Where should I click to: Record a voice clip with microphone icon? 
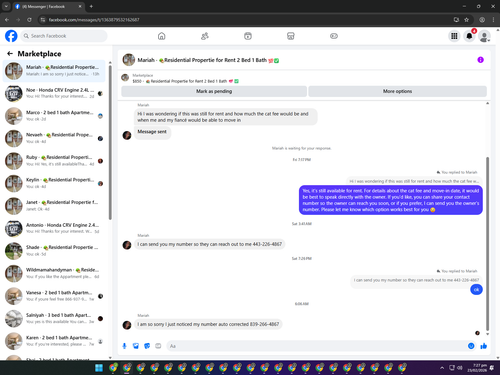pos(124,346)
